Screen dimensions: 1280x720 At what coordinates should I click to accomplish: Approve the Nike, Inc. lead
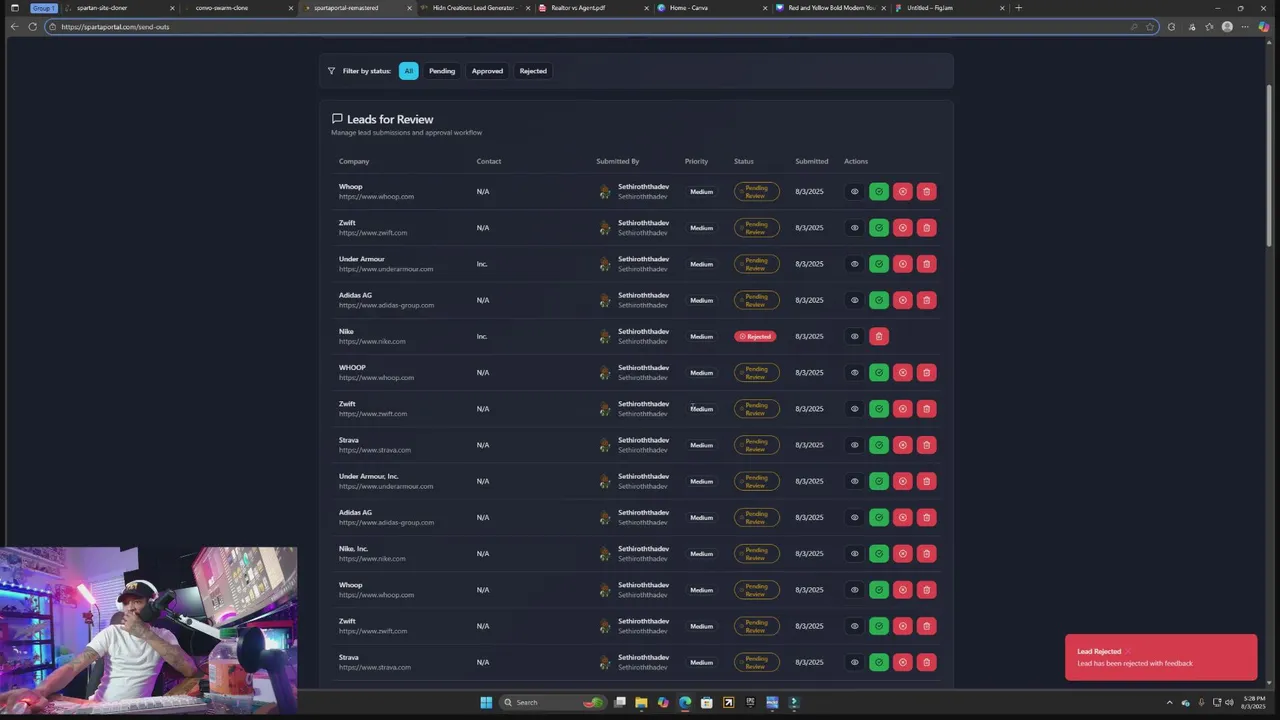point(878,553)
